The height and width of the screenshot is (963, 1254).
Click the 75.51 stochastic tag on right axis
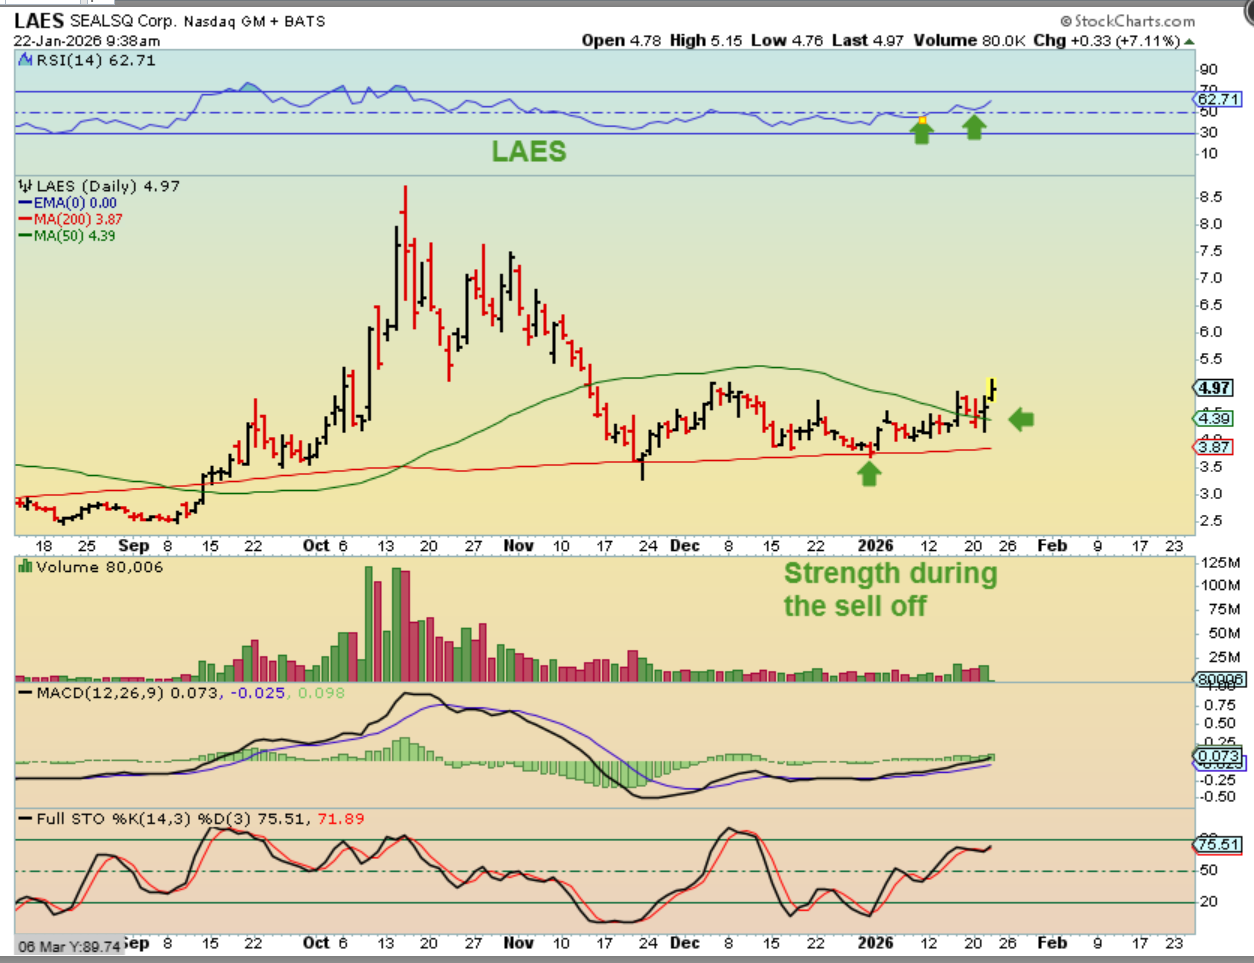1218,844
